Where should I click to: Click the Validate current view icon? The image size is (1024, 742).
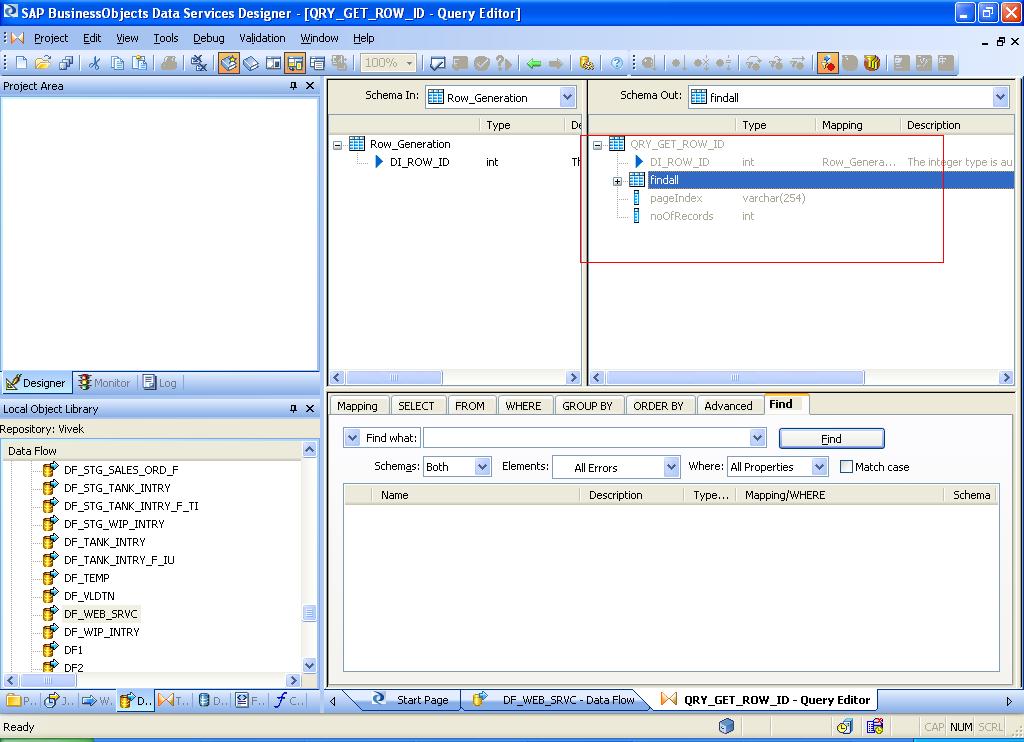point(438,63)
